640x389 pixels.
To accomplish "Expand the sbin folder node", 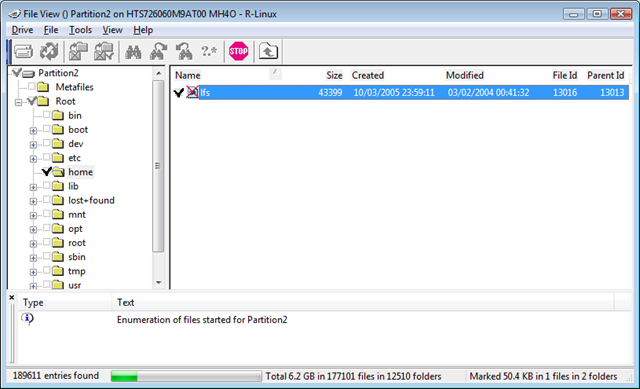I will (x=33, y=258).
